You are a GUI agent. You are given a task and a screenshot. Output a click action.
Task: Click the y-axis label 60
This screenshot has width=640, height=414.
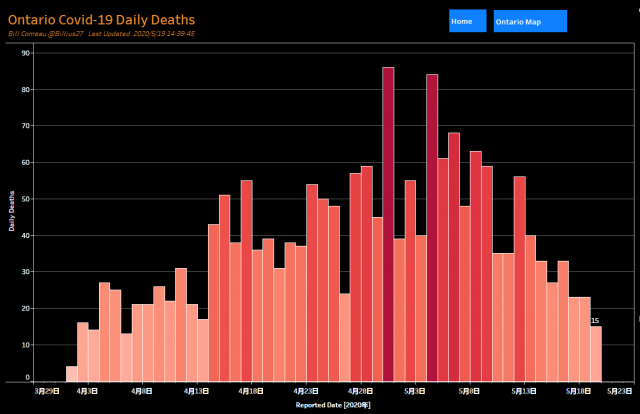click(26, 162)
